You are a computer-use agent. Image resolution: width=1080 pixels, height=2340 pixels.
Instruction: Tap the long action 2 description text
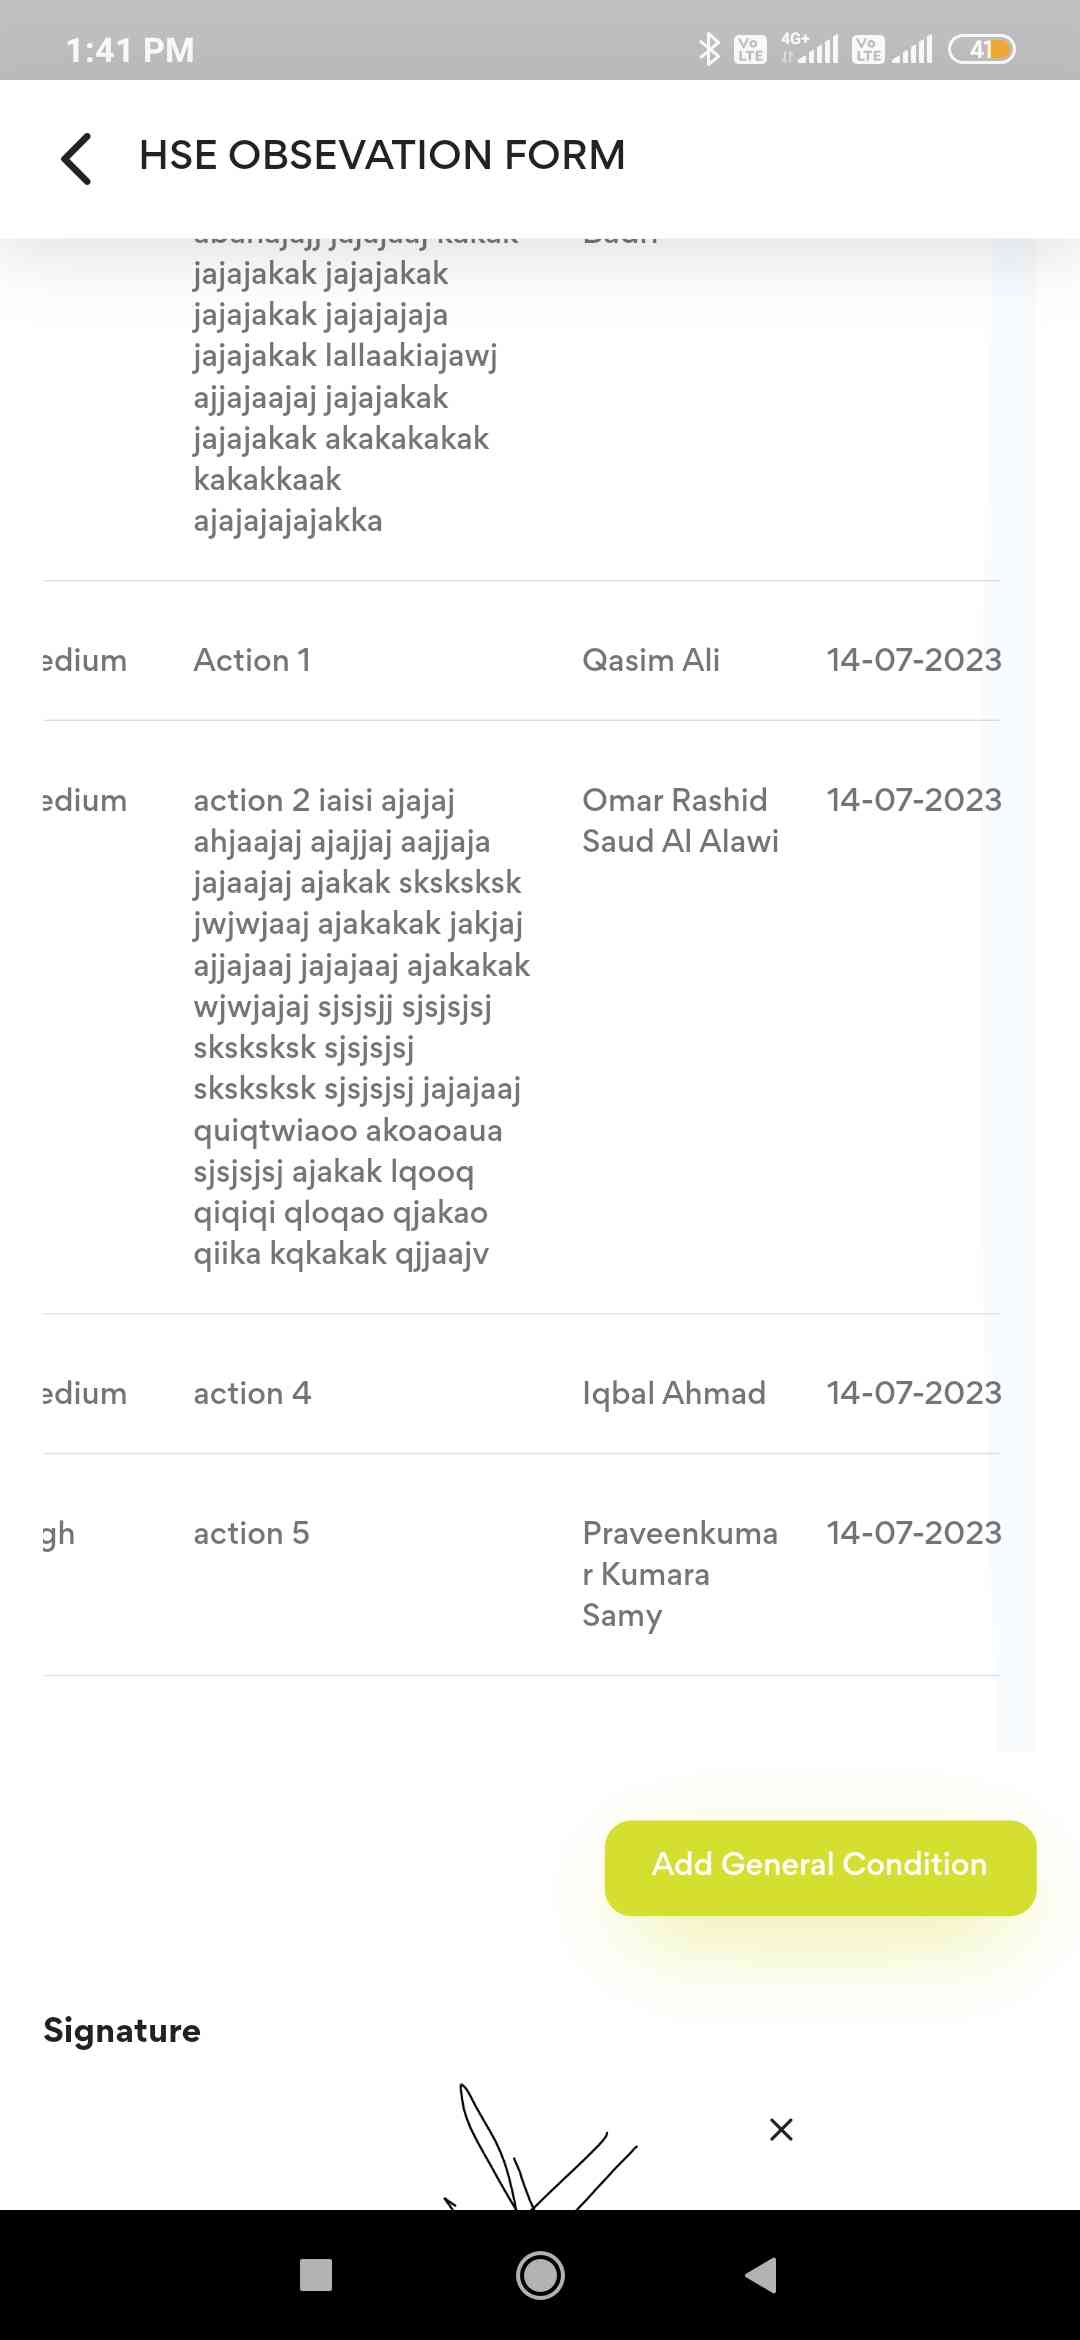click(x=360, y=1026)
